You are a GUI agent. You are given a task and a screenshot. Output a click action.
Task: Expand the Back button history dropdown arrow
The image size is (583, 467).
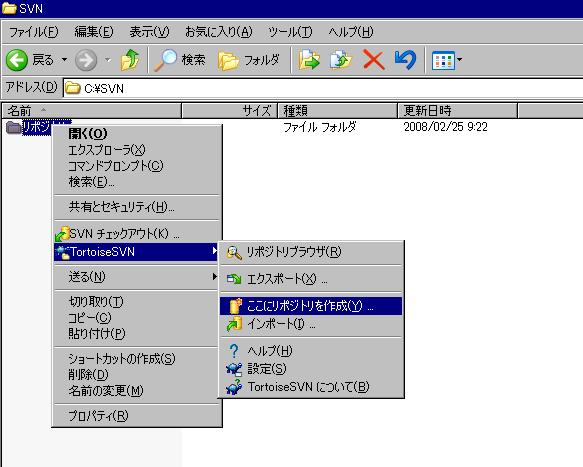click(x=64, y=60)
